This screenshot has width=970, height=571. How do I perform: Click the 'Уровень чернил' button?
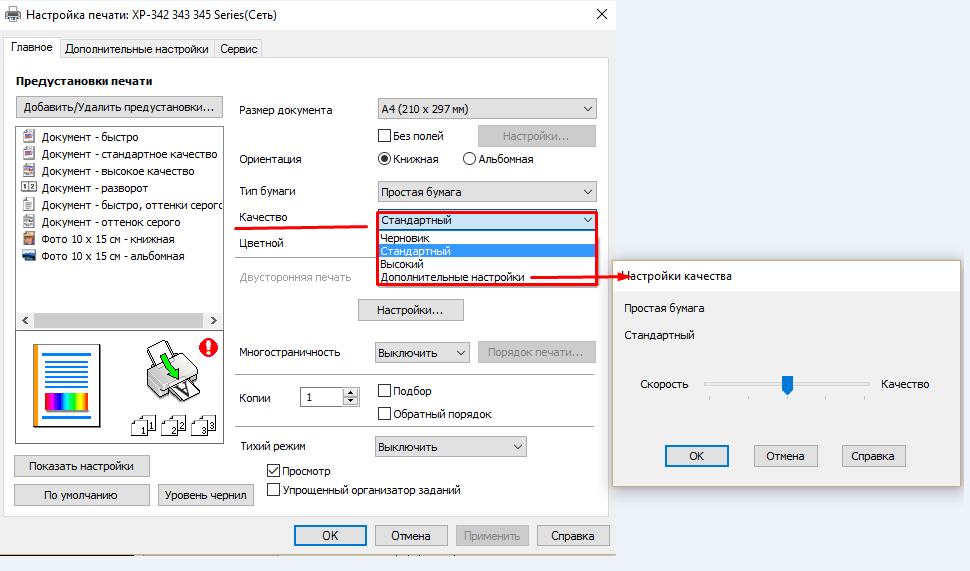point(205,495)
